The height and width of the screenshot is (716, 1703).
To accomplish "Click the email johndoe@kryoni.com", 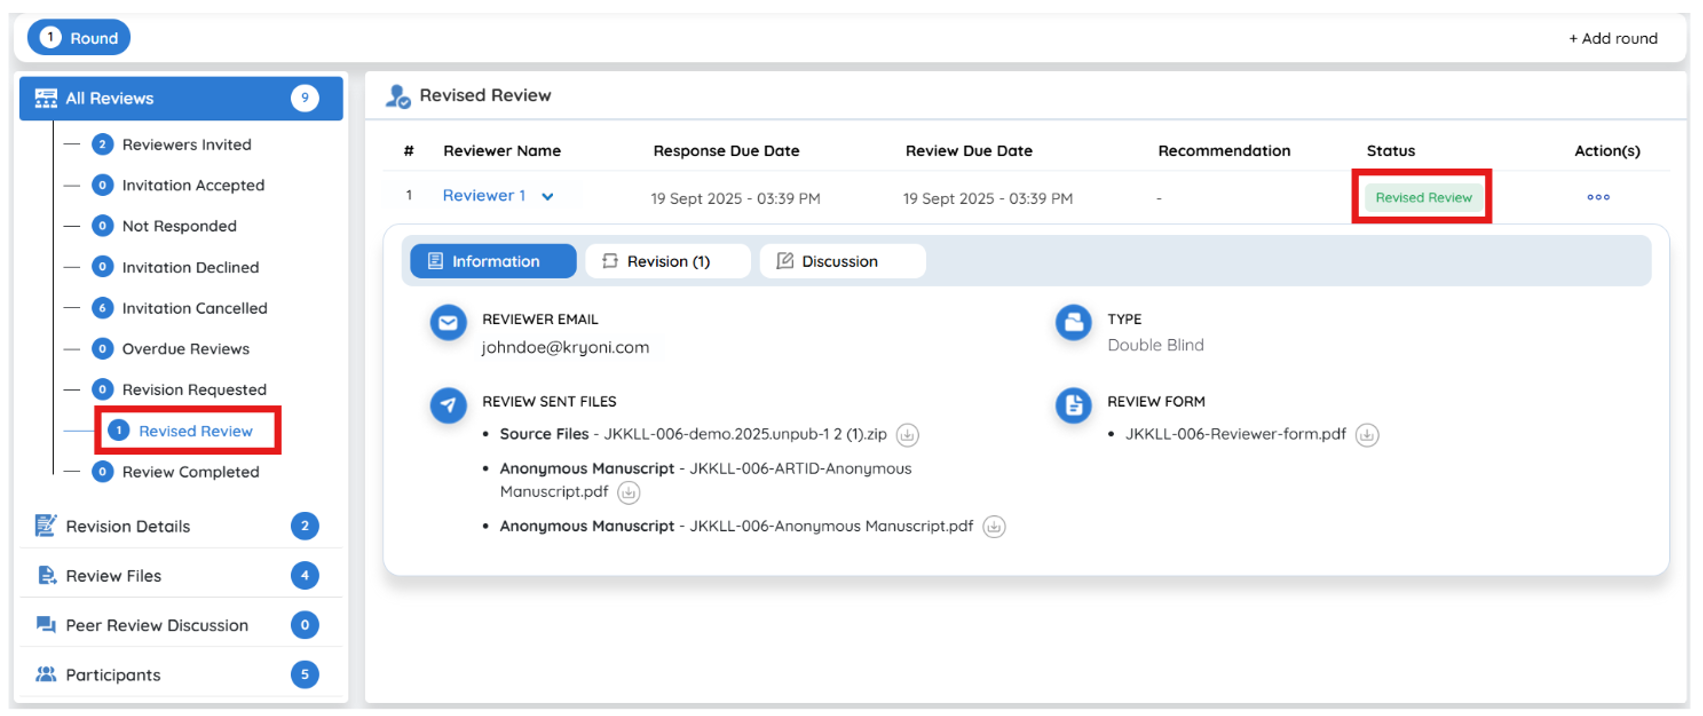I will 565,347.
